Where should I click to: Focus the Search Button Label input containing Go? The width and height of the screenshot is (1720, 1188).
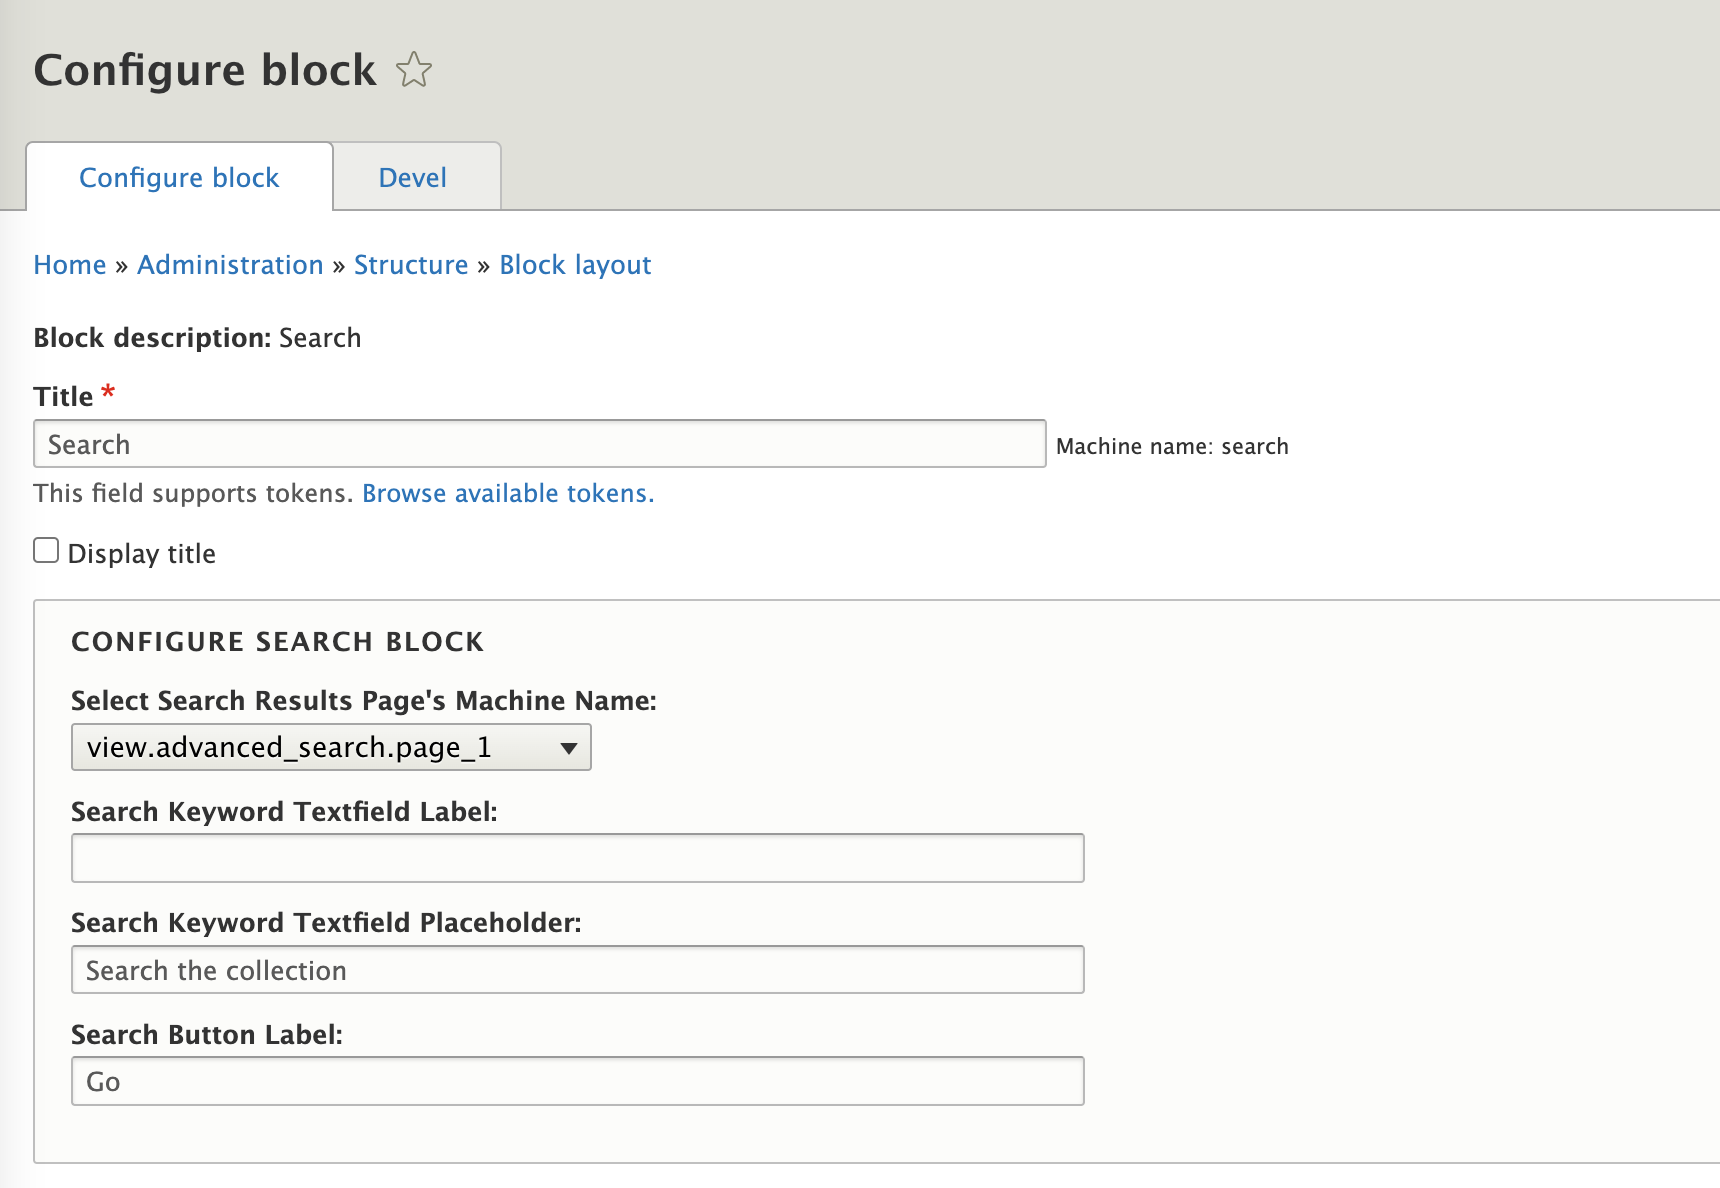tap(578, 1082)
